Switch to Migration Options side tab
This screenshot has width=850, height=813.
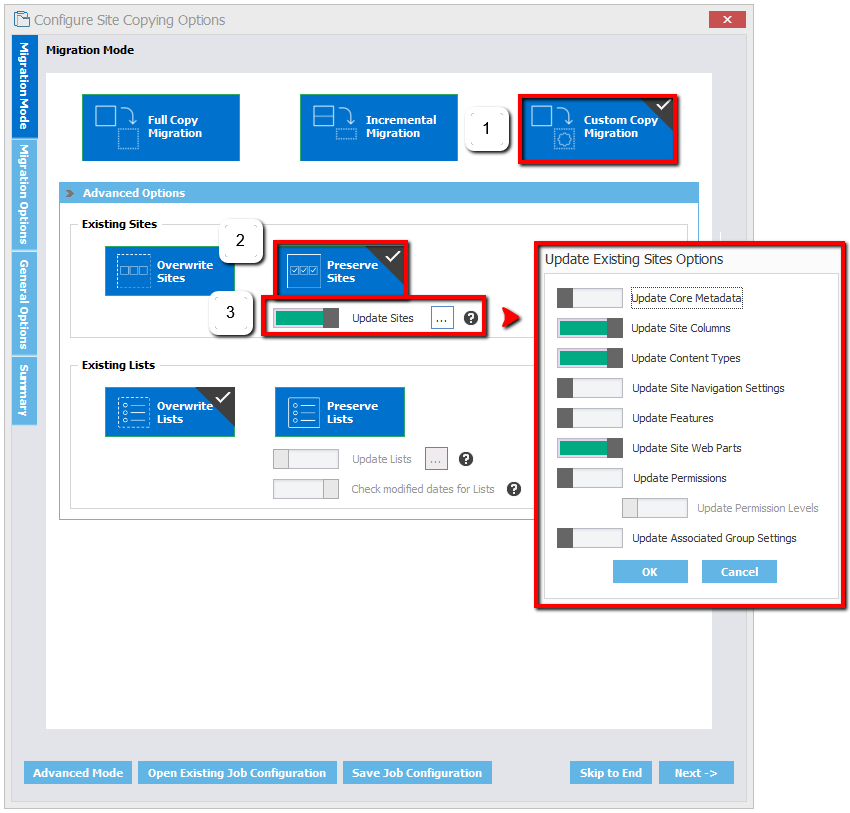click(x=24, y=195)
